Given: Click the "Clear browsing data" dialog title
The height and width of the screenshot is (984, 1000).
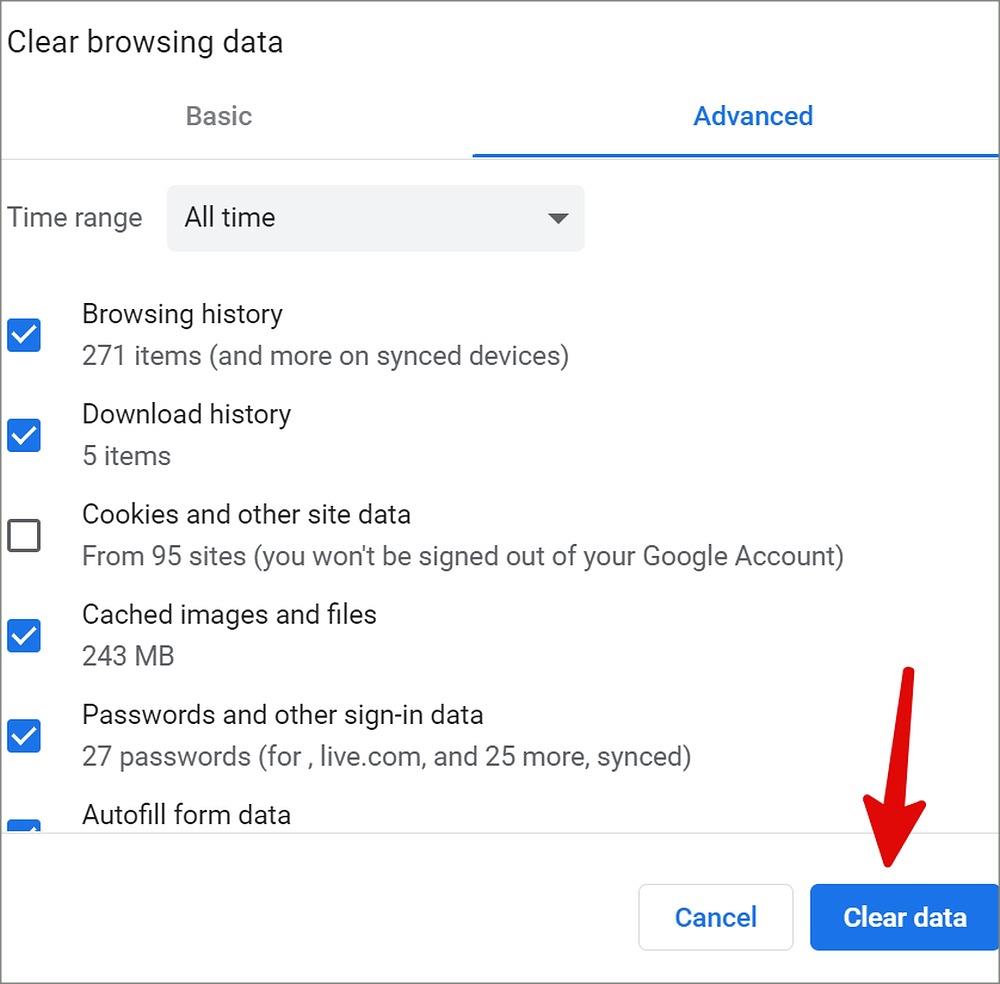Looking at the screenshot, I should click(x=145, y=43).
